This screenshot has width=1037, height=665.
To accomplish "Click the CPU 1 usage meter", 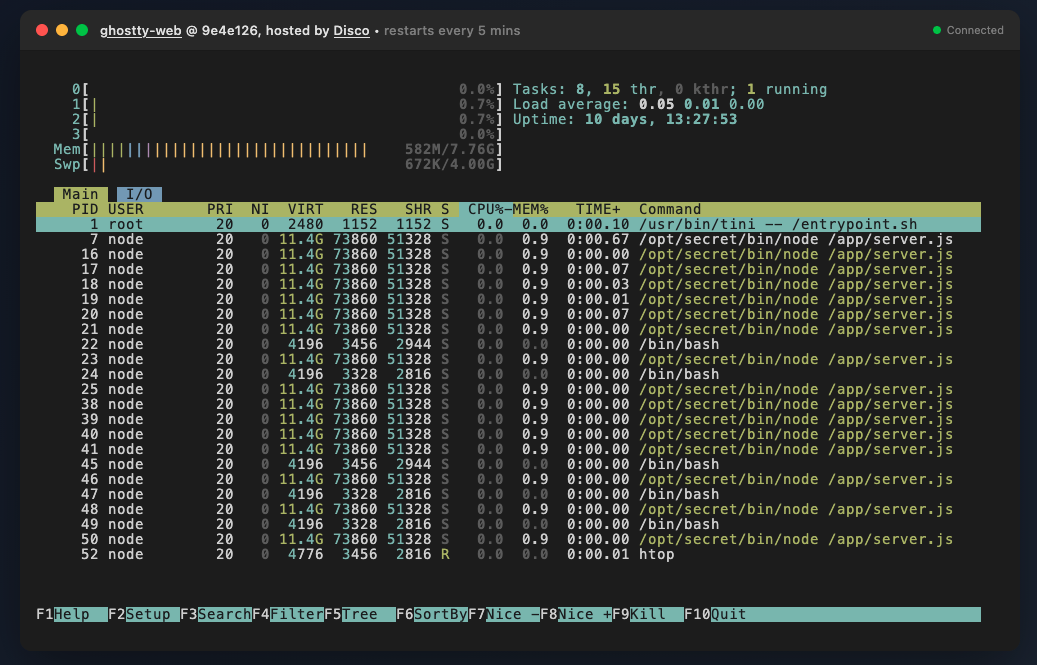I will [x=287, y=104].
